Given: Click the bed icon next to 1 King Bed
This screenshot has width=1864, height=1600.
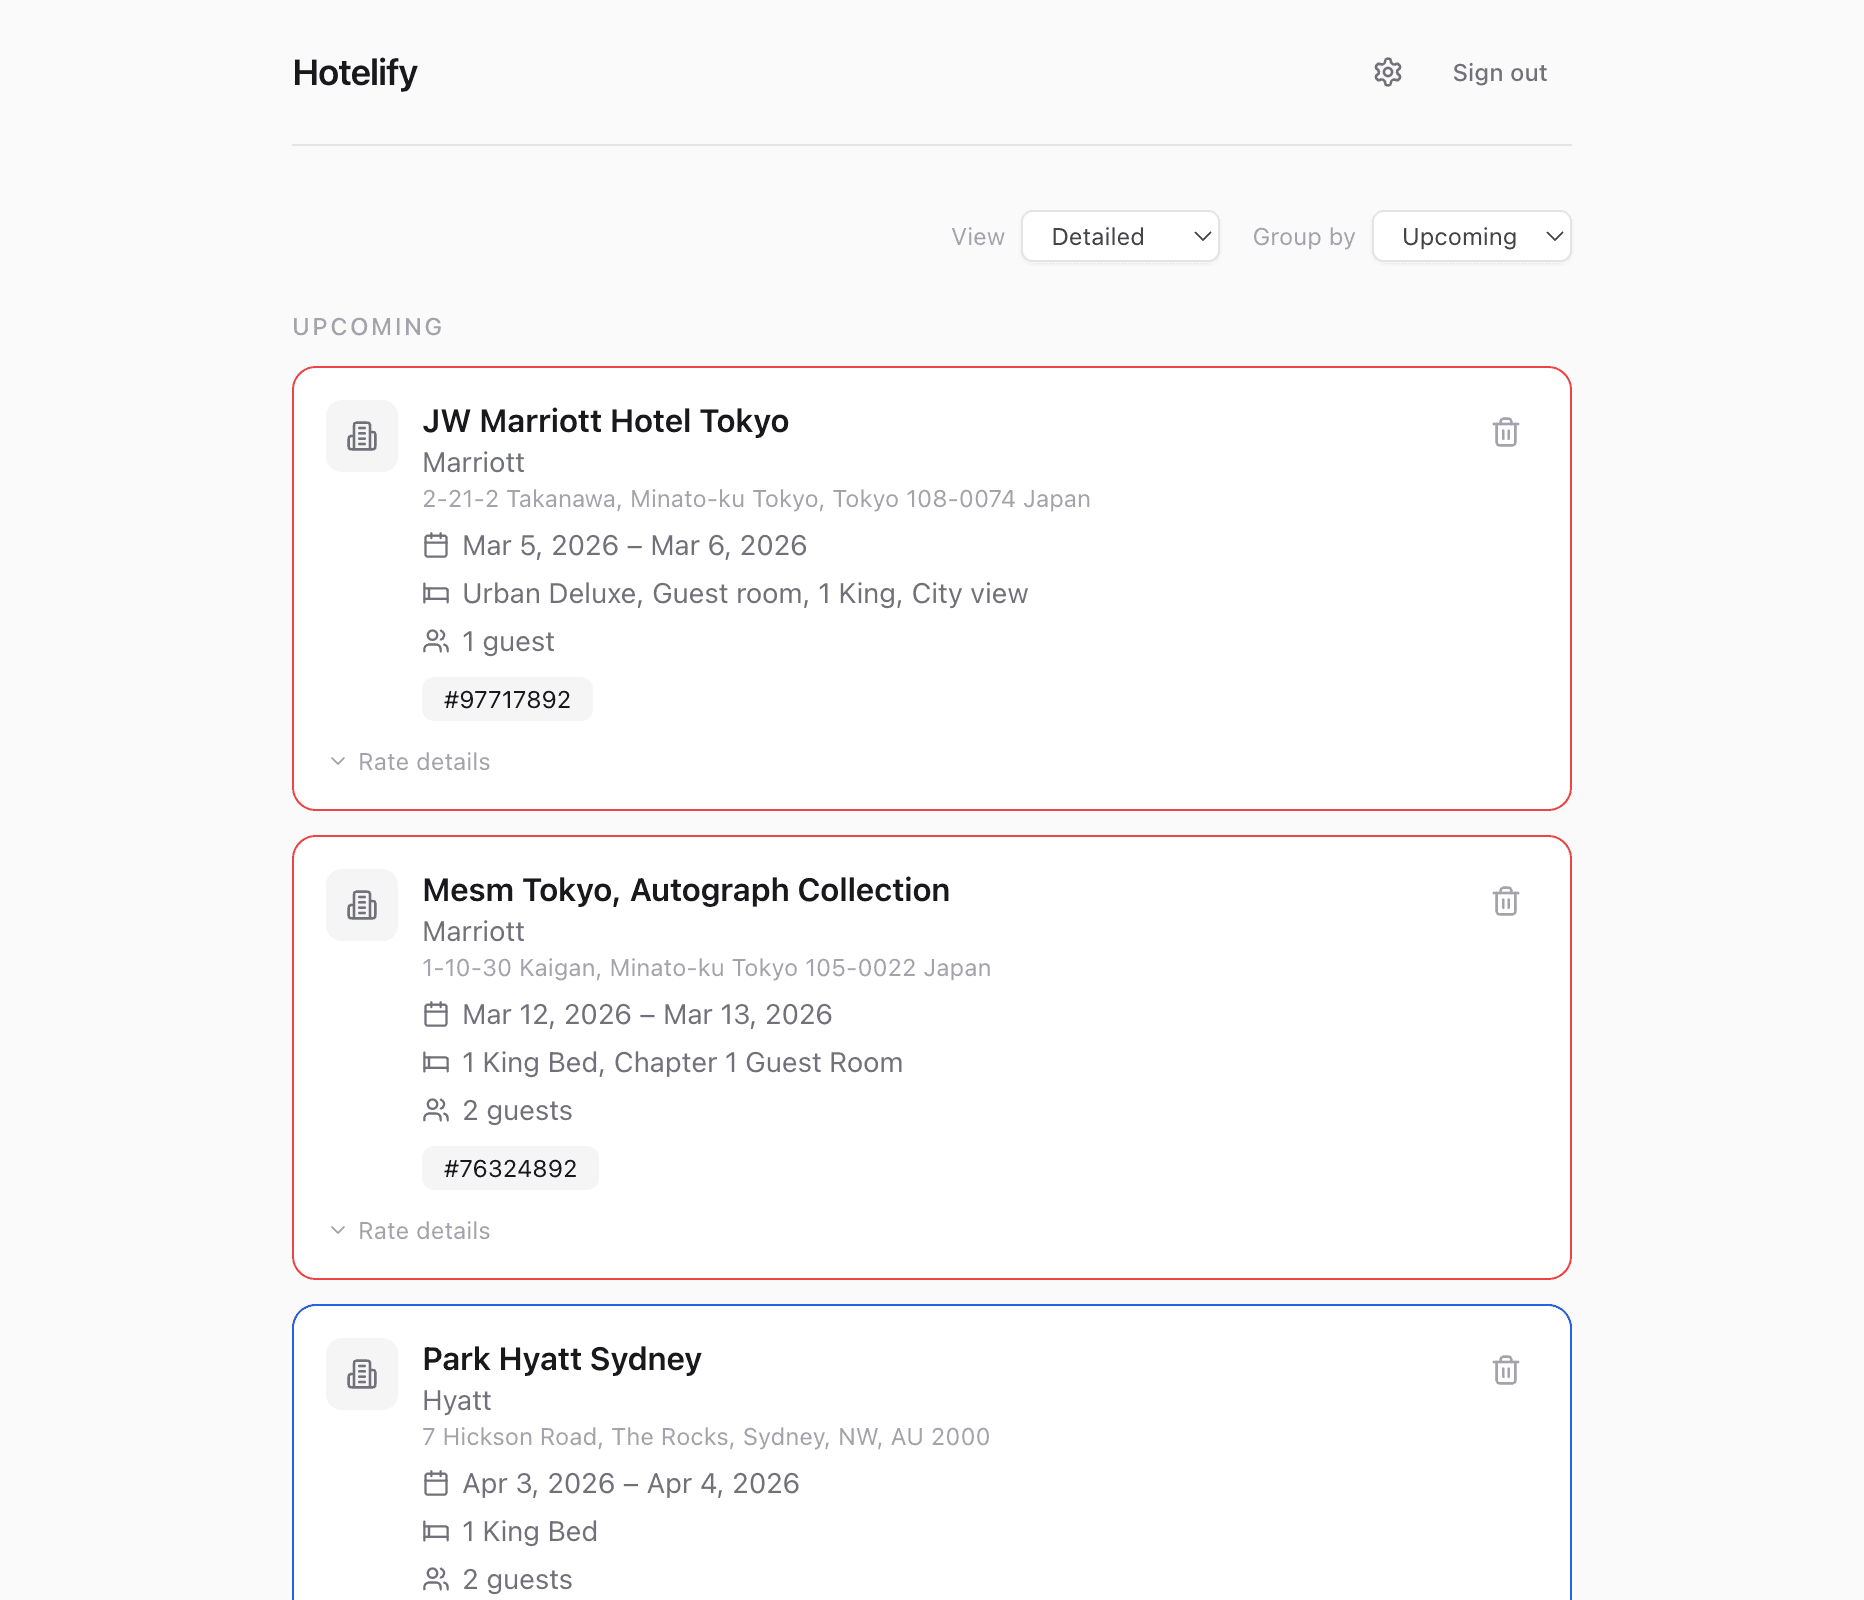Looking at the screenshot, I should click(437, 1531).
